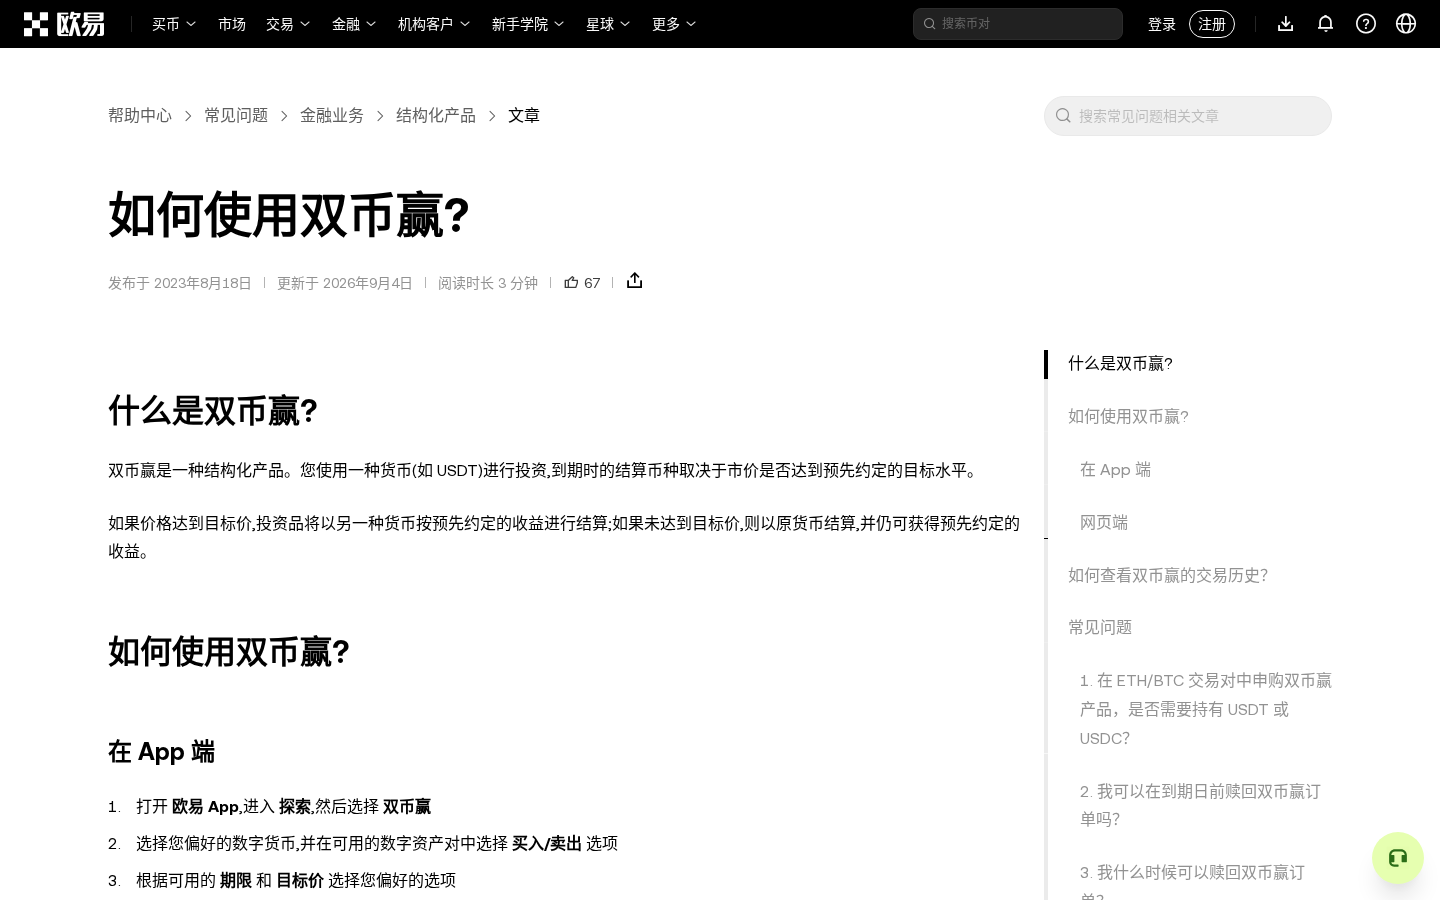Expand the 金融 dropdown menu
The image size is (1440, 900).
click(354, 24)
